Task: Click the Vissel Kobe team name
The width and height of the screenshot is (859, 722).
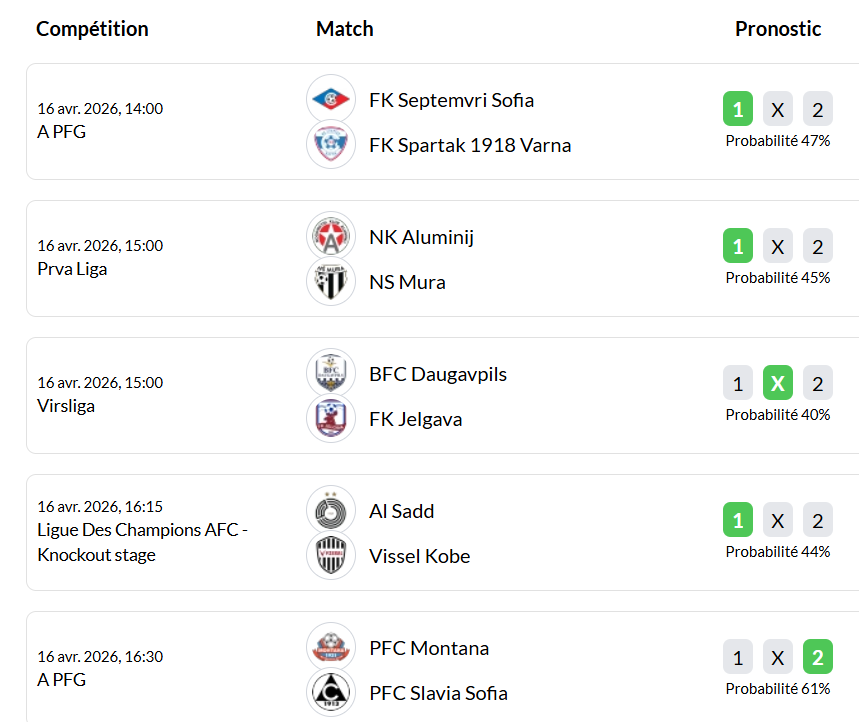Action: point(419,556)
